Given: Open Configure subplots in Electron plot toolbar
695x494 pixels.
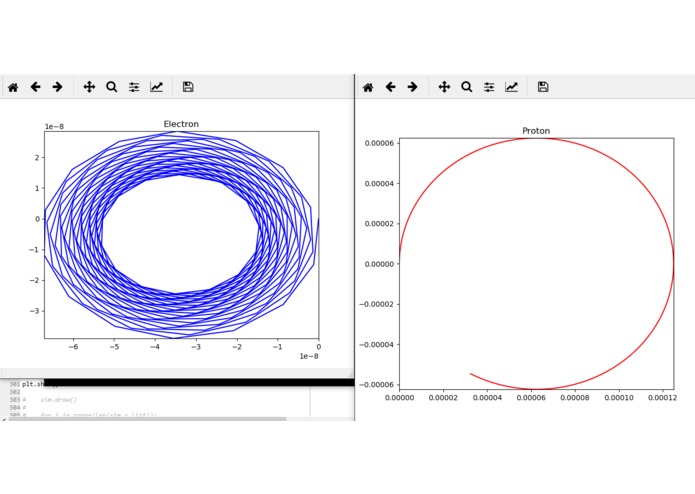Looking at the screenshot, I should [134, 87].
